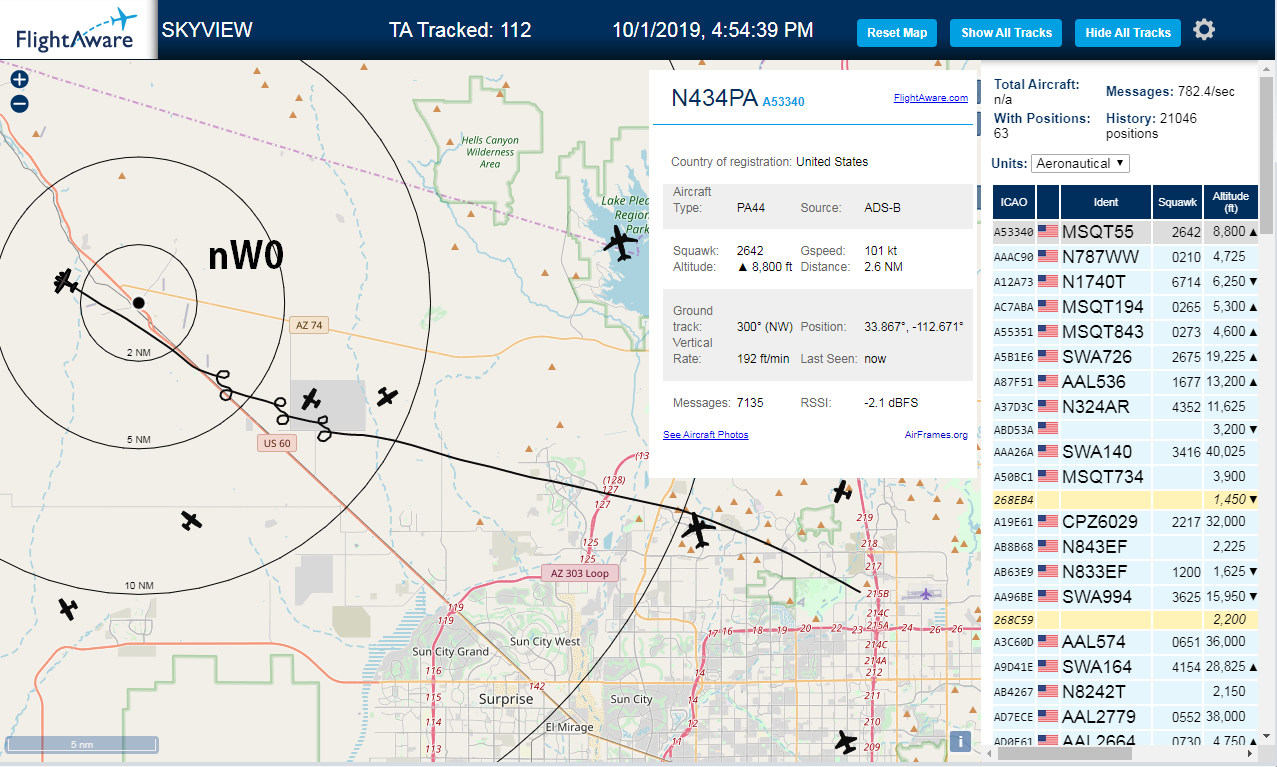Viewport: 1277px width, 767px height.
Task: Sort table by ICAO column header
Action: (x=1014, y=202)
